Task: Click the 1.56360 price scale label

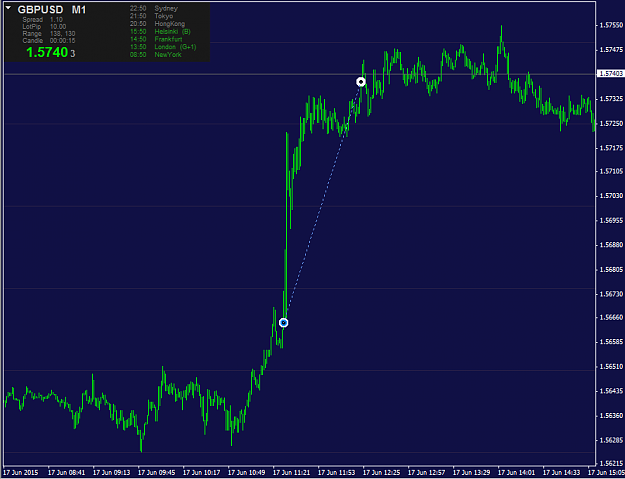Action: click(x=611, y=416)
